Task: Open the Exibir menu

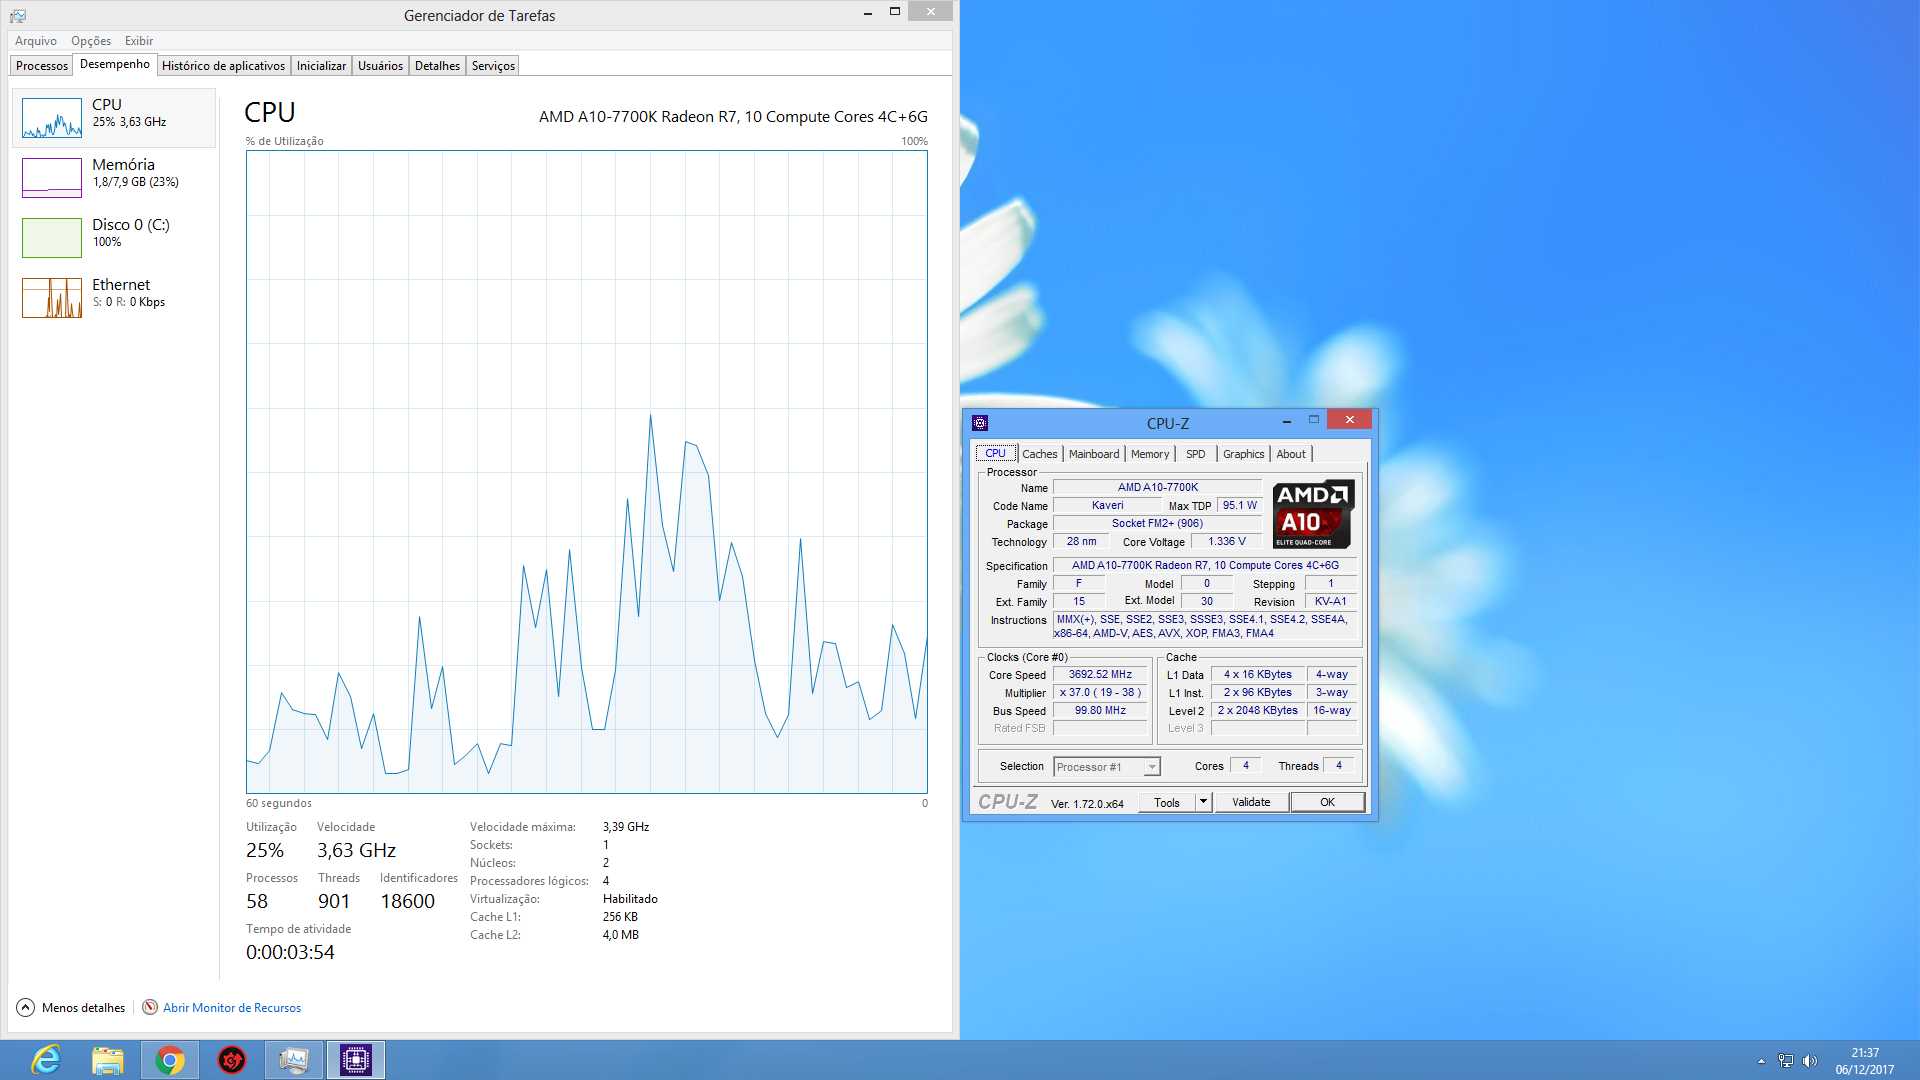Action: click(139, 41)
